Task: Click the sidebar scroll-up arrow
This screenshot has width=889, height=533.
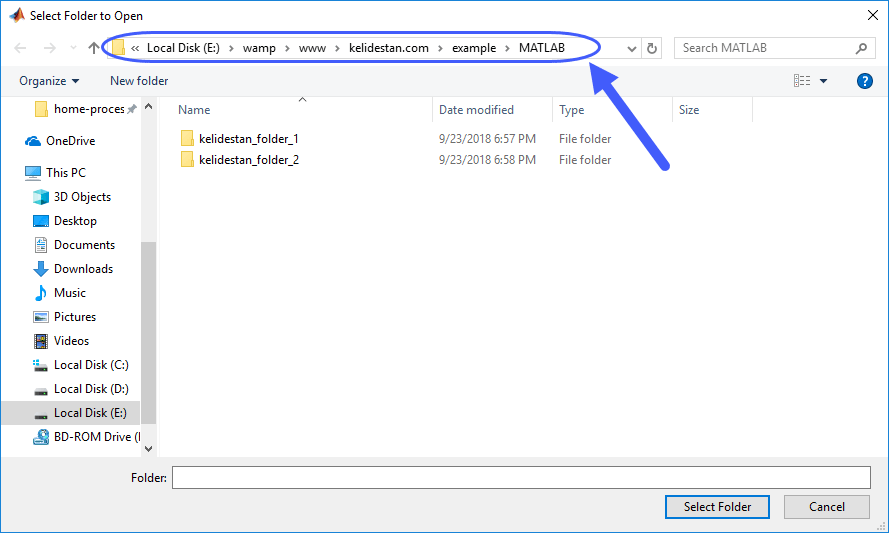Action: (149, 106)
